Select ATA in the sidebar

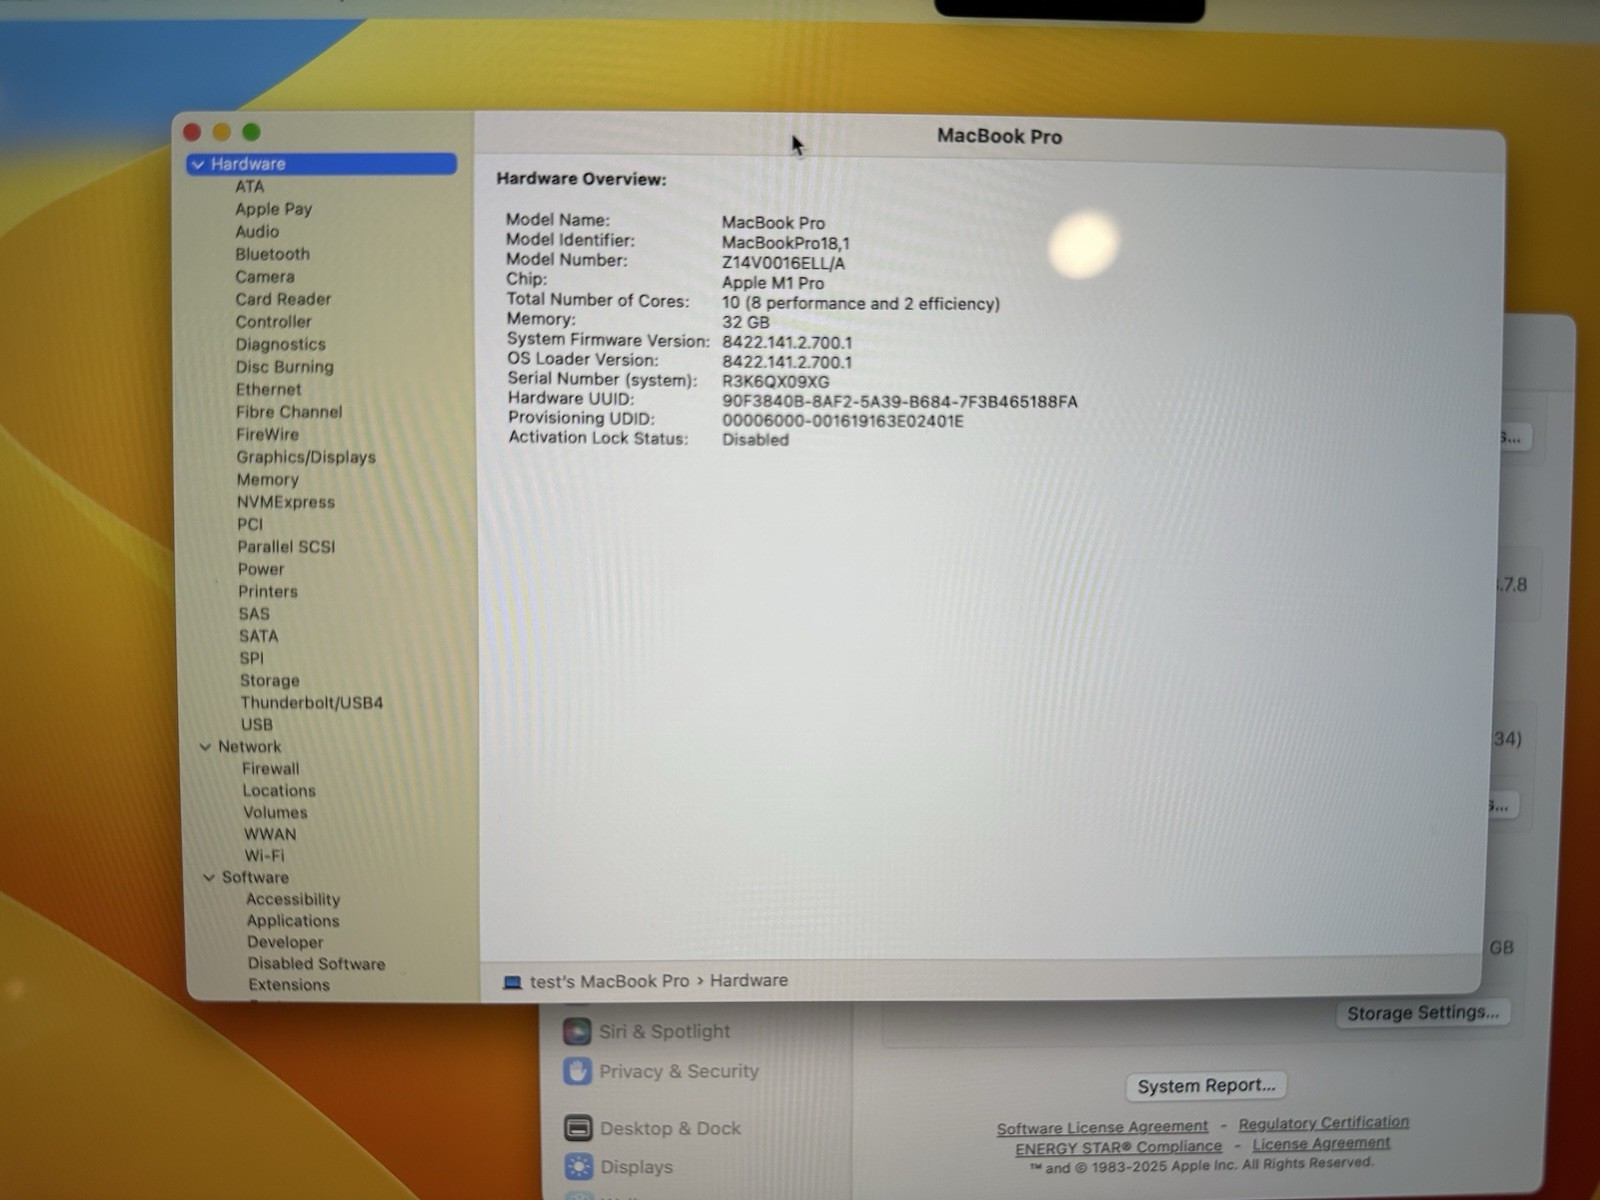click(x=250, y=187)
